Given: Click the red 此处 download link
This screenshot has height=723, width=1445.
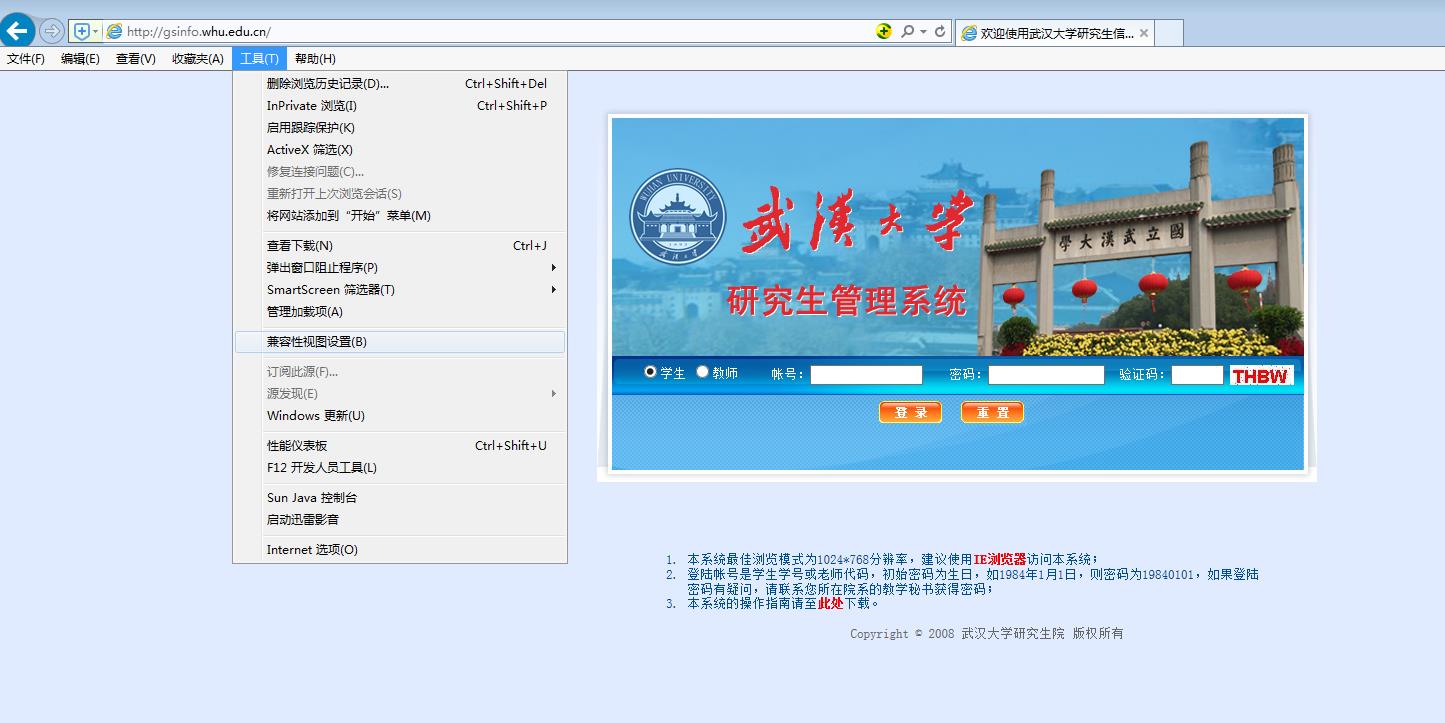Looking at the screenshot, I should point(830,603).
